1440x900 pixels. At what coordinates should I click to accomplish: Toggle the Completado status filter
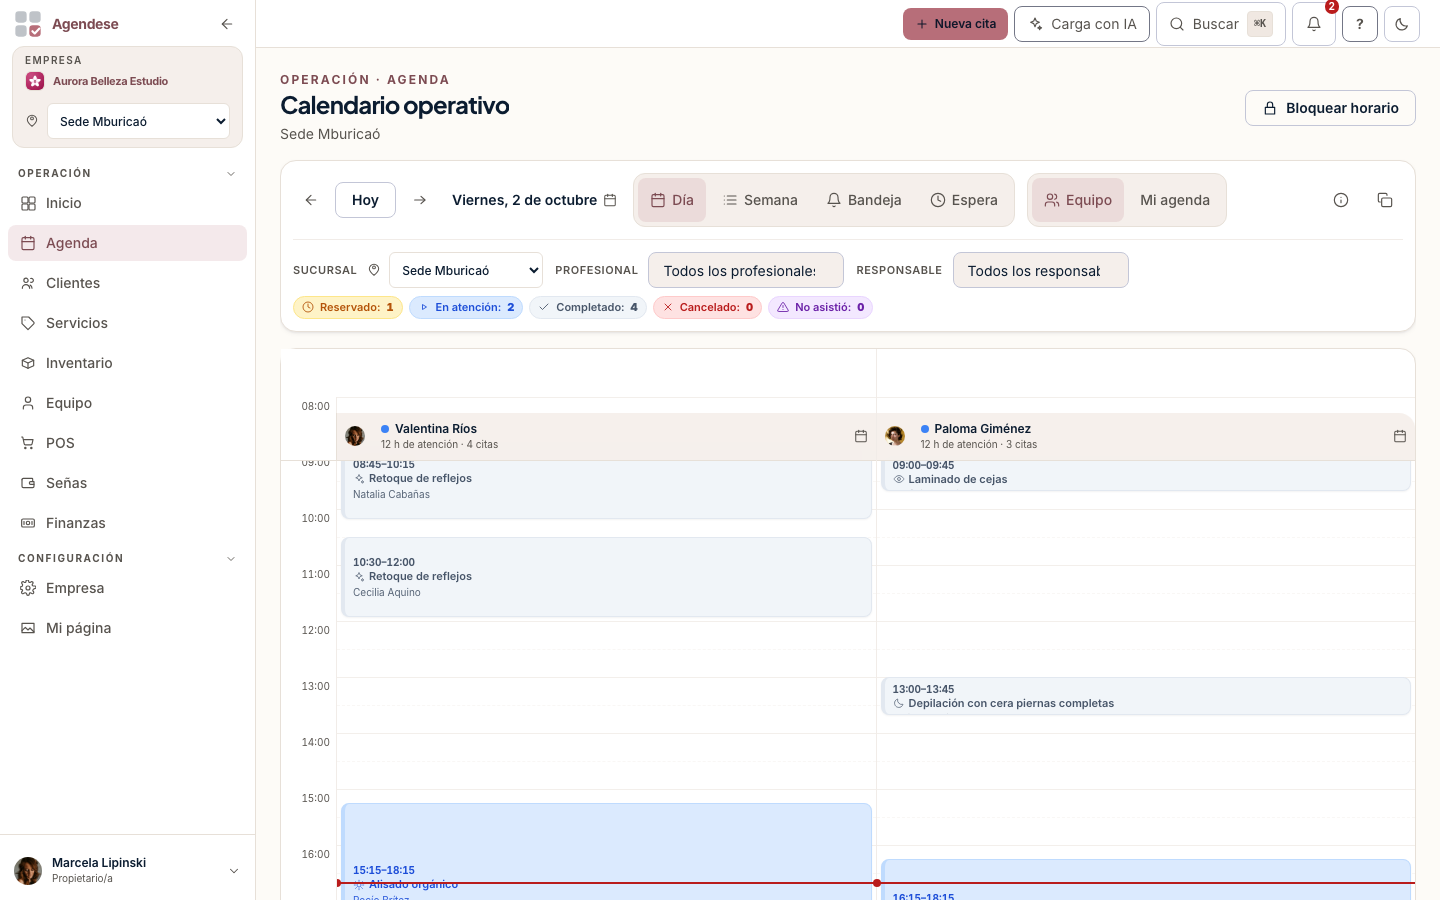pos(588,307)
